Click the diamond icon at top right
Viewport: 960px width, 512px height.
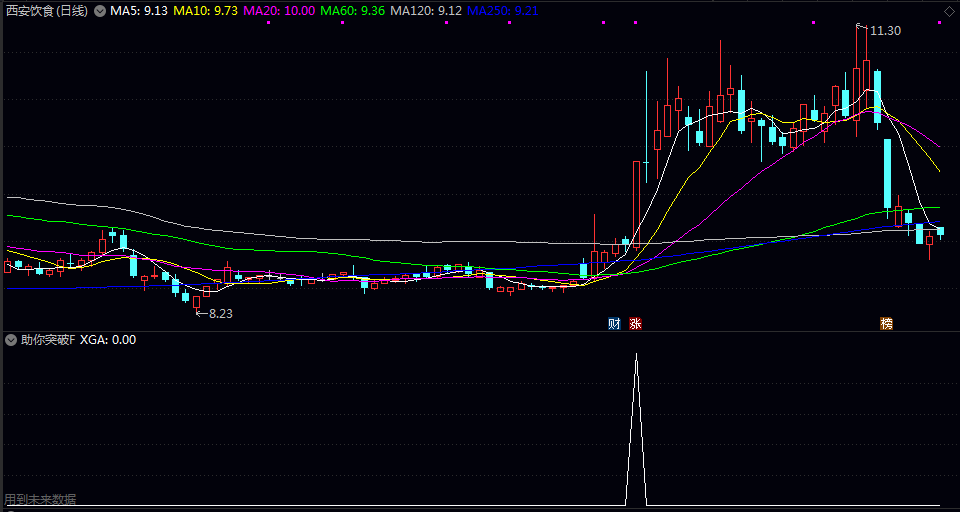pos(950,11)
